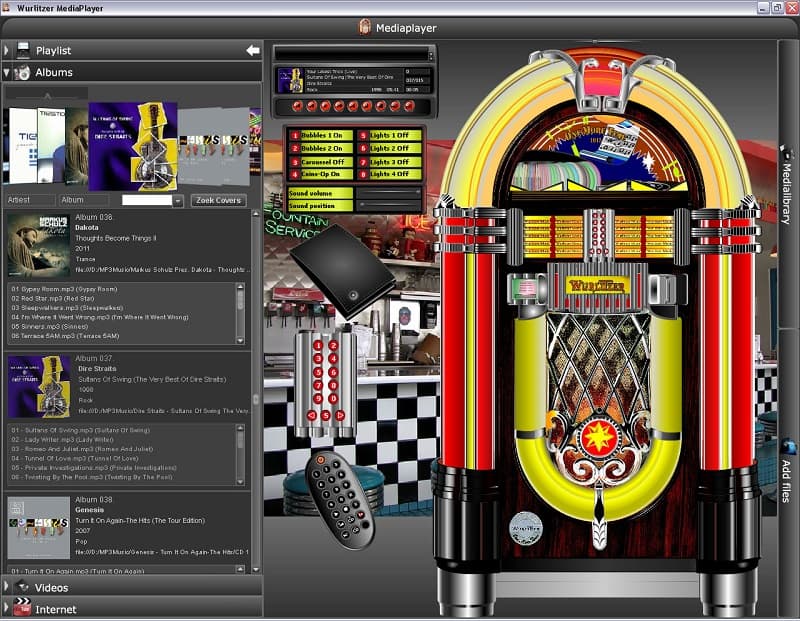The width and height of the screenshot is (800, 621).
Task: Collapse the Albums section
Action: click(x=8, y=72)
